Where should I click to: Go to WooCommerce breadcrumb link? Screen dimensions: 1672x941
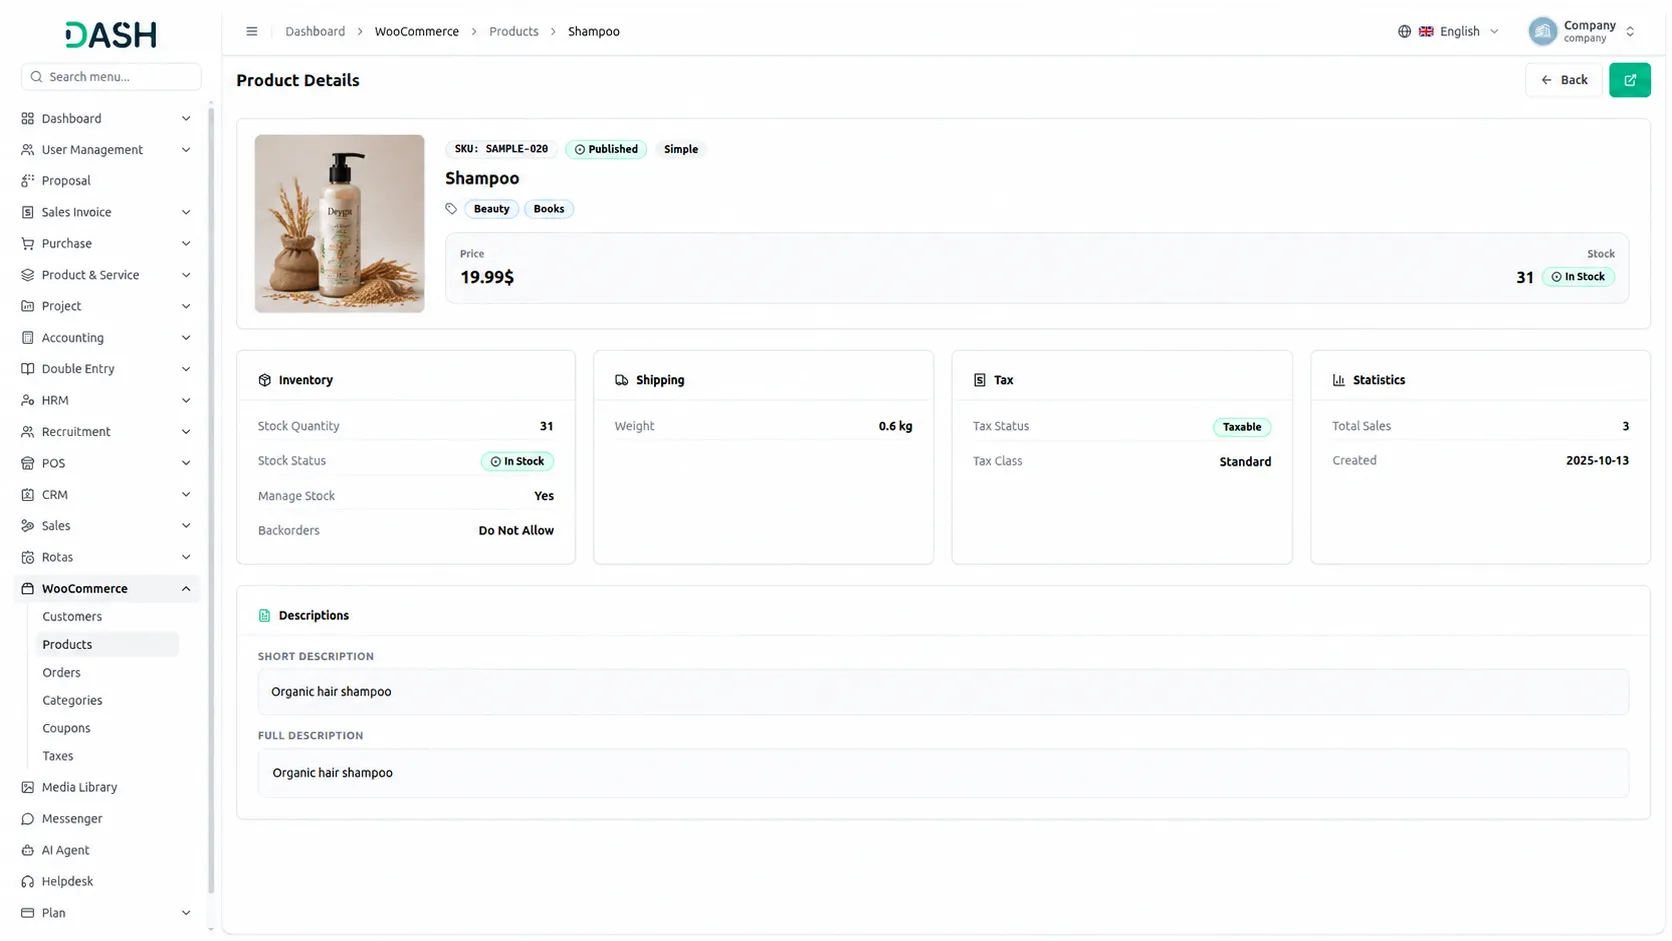[417, 31]
